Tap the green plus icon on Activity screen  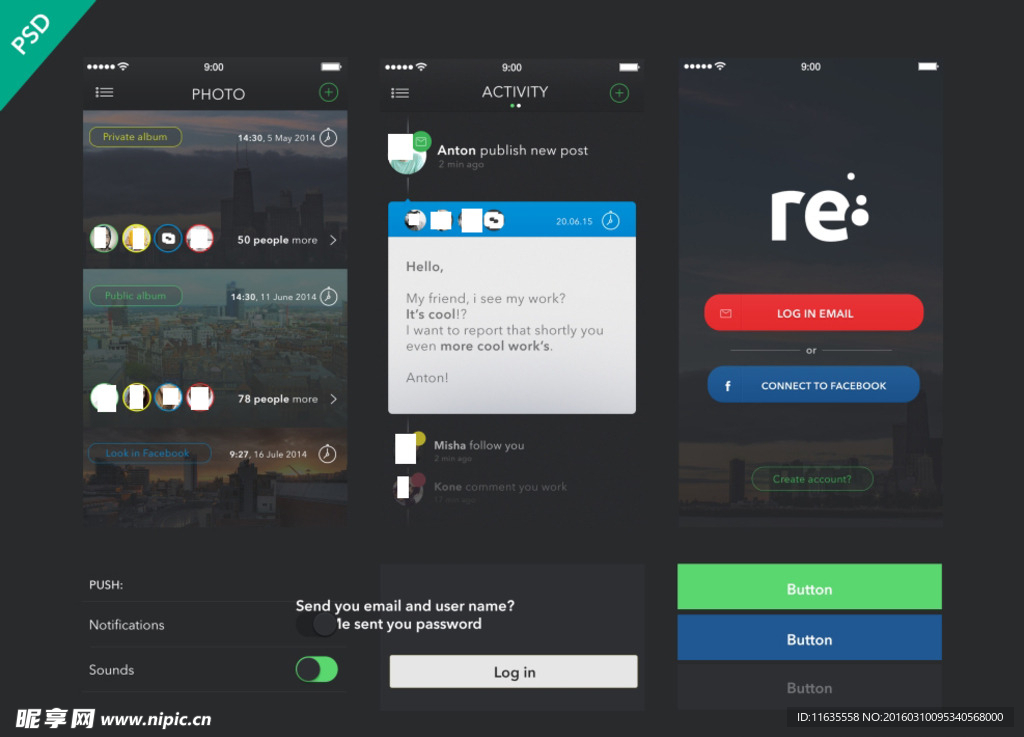click(x=619, y=93)
